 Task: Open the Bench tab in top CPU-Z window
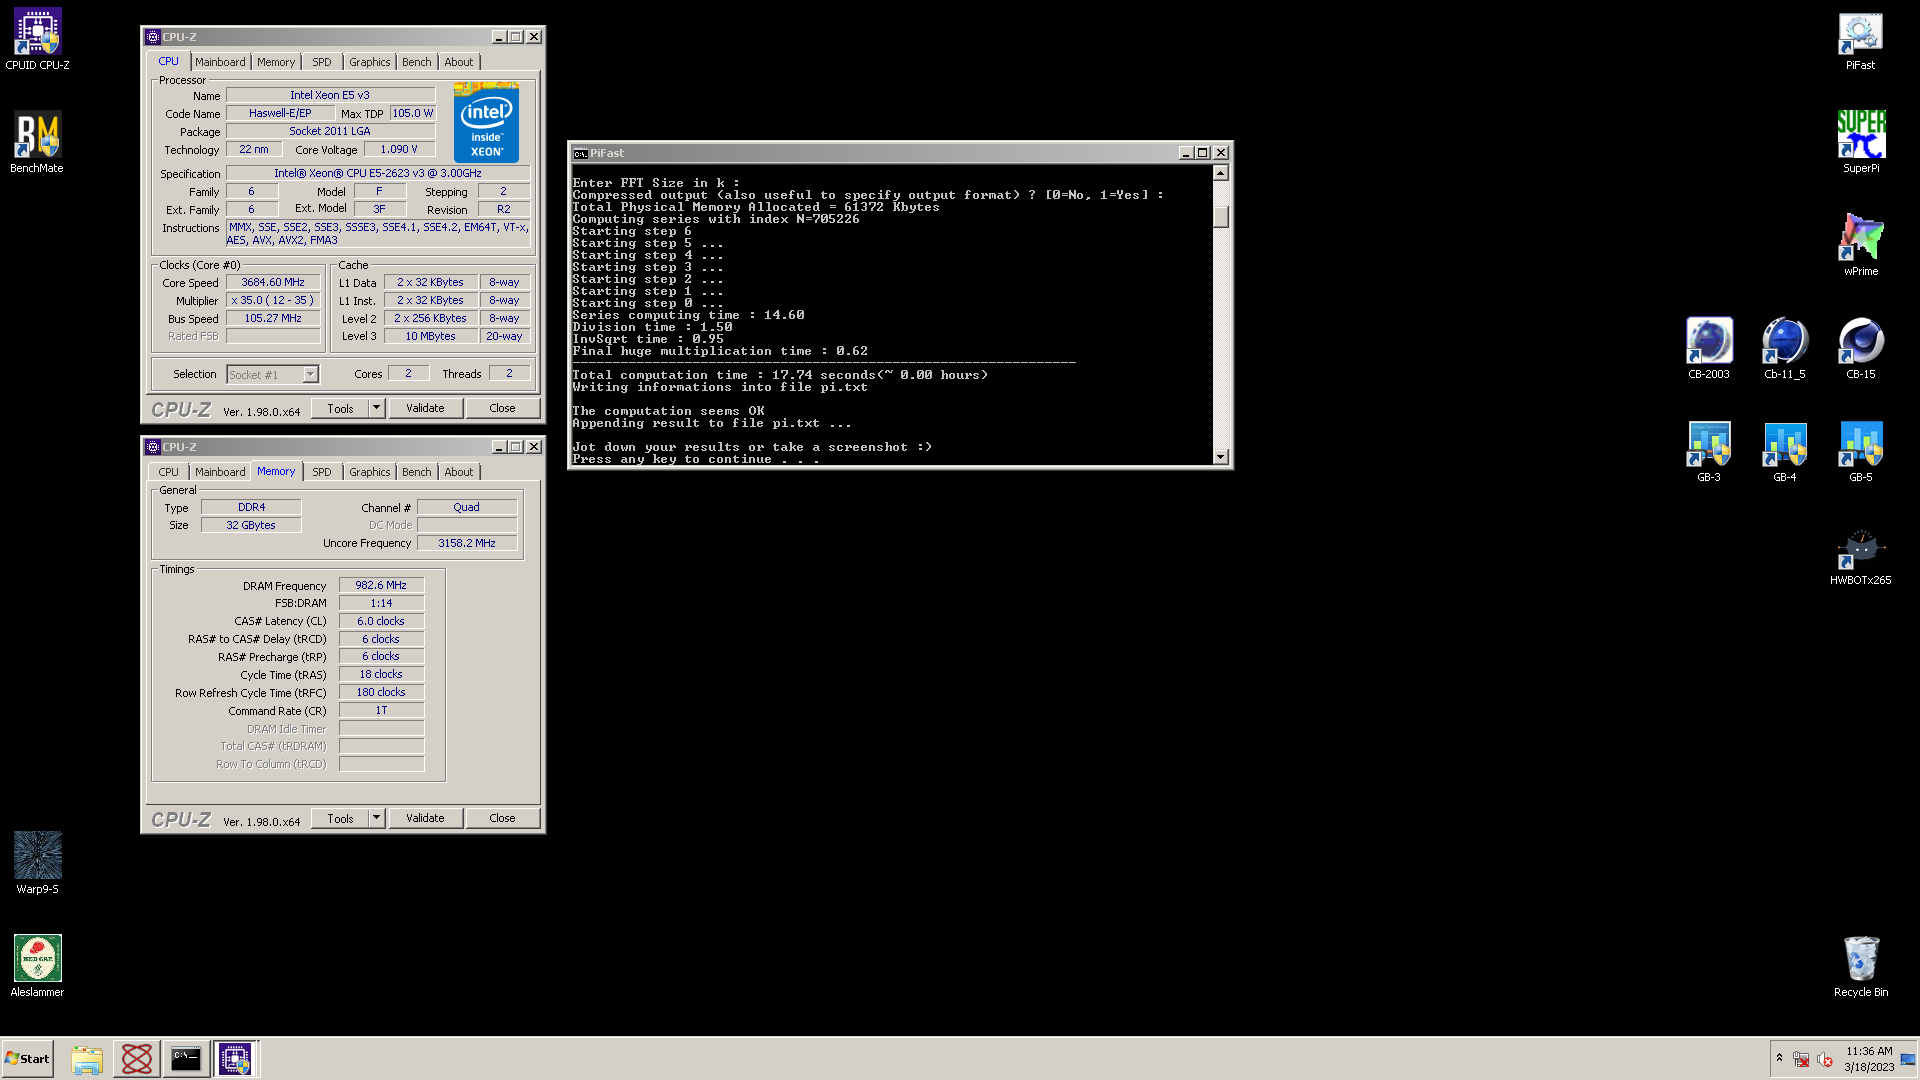click(417, 62)
